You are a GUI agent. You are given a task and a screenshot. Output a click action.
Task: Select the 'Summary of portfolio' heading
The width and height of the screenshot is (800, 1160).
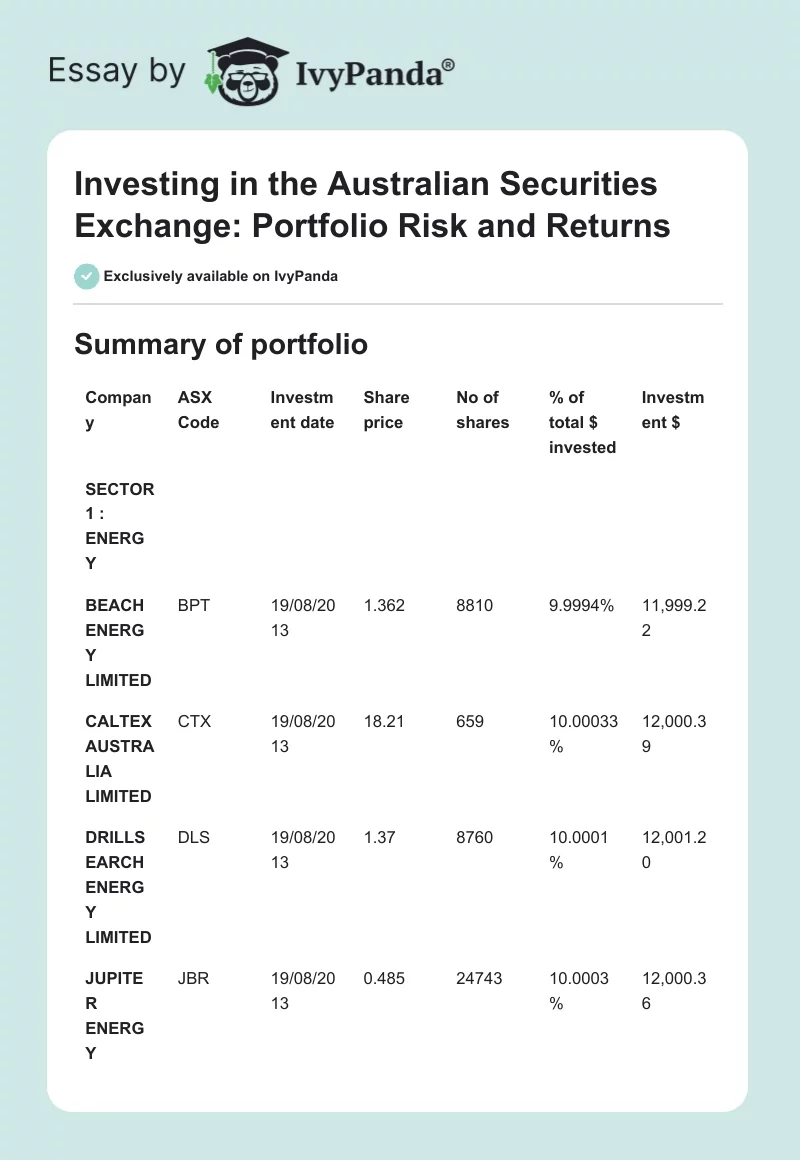tap(221, 344)
